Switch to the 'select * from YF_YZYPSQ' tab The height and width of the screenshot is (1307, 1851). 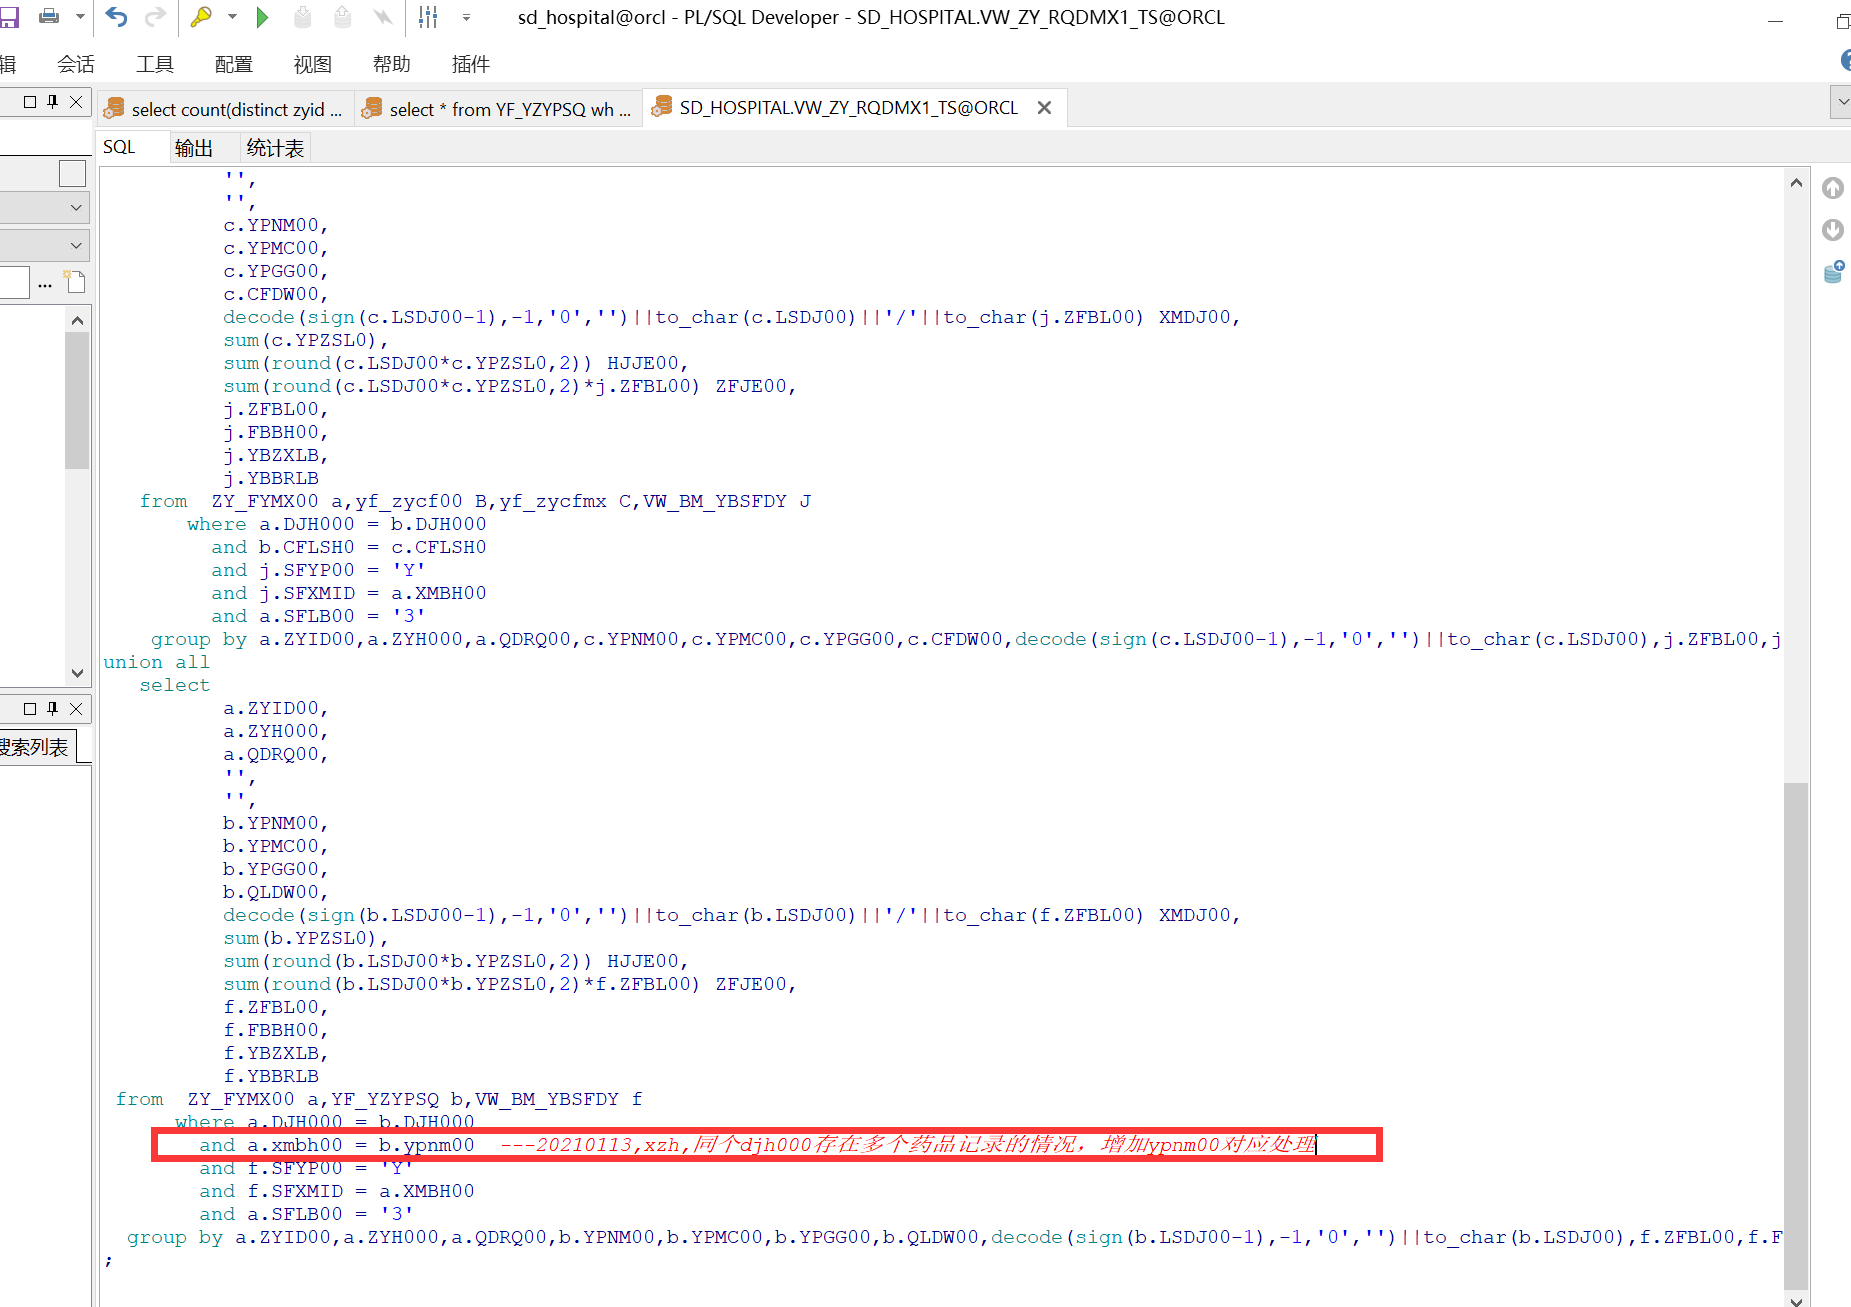(498, 109)
